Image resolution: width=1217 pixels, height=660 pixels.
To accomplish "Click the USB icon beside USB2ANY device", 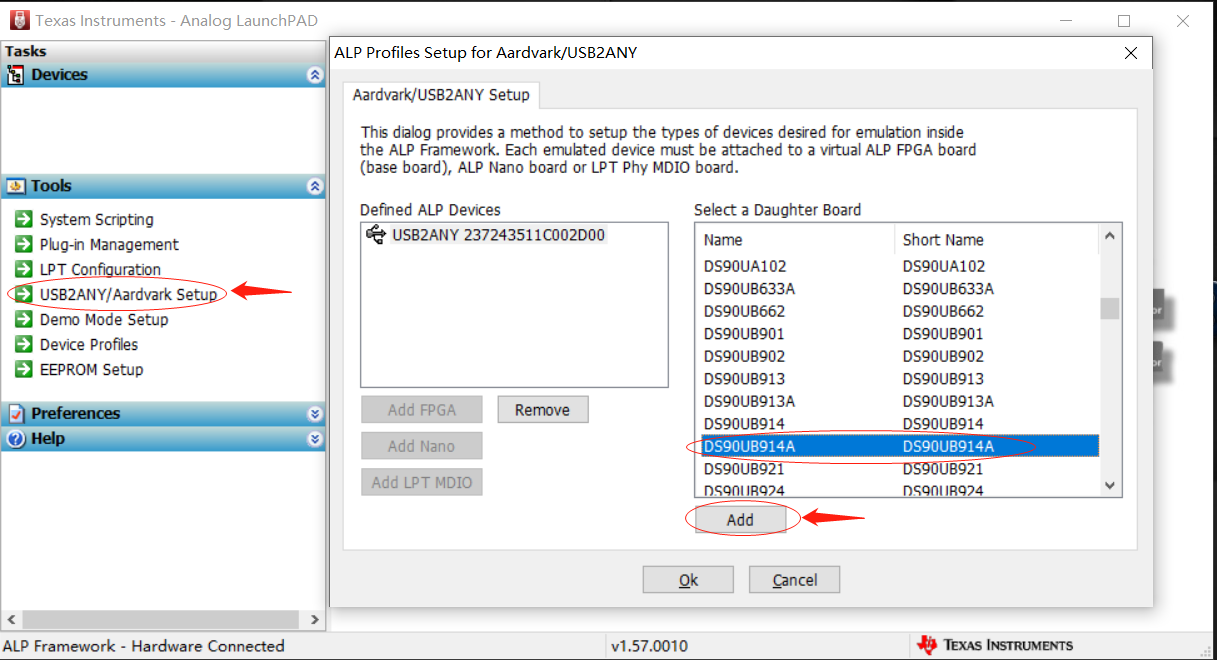I will (x=376, y=235).
